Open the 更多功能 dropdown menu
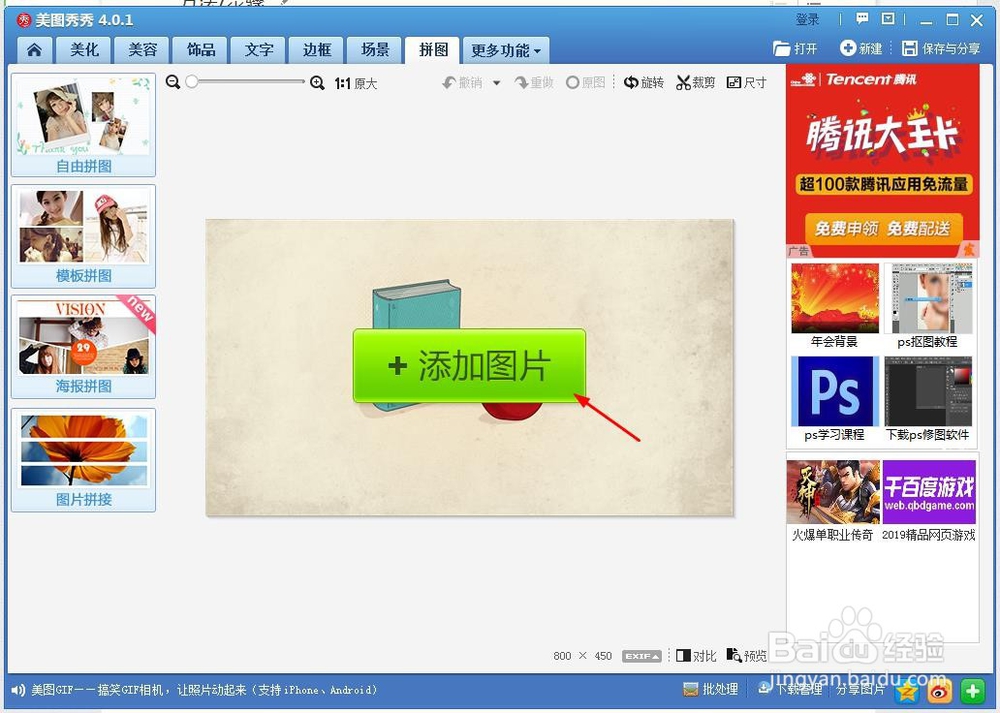This screenshot has height=713, width=1000. tap(505, 49)
